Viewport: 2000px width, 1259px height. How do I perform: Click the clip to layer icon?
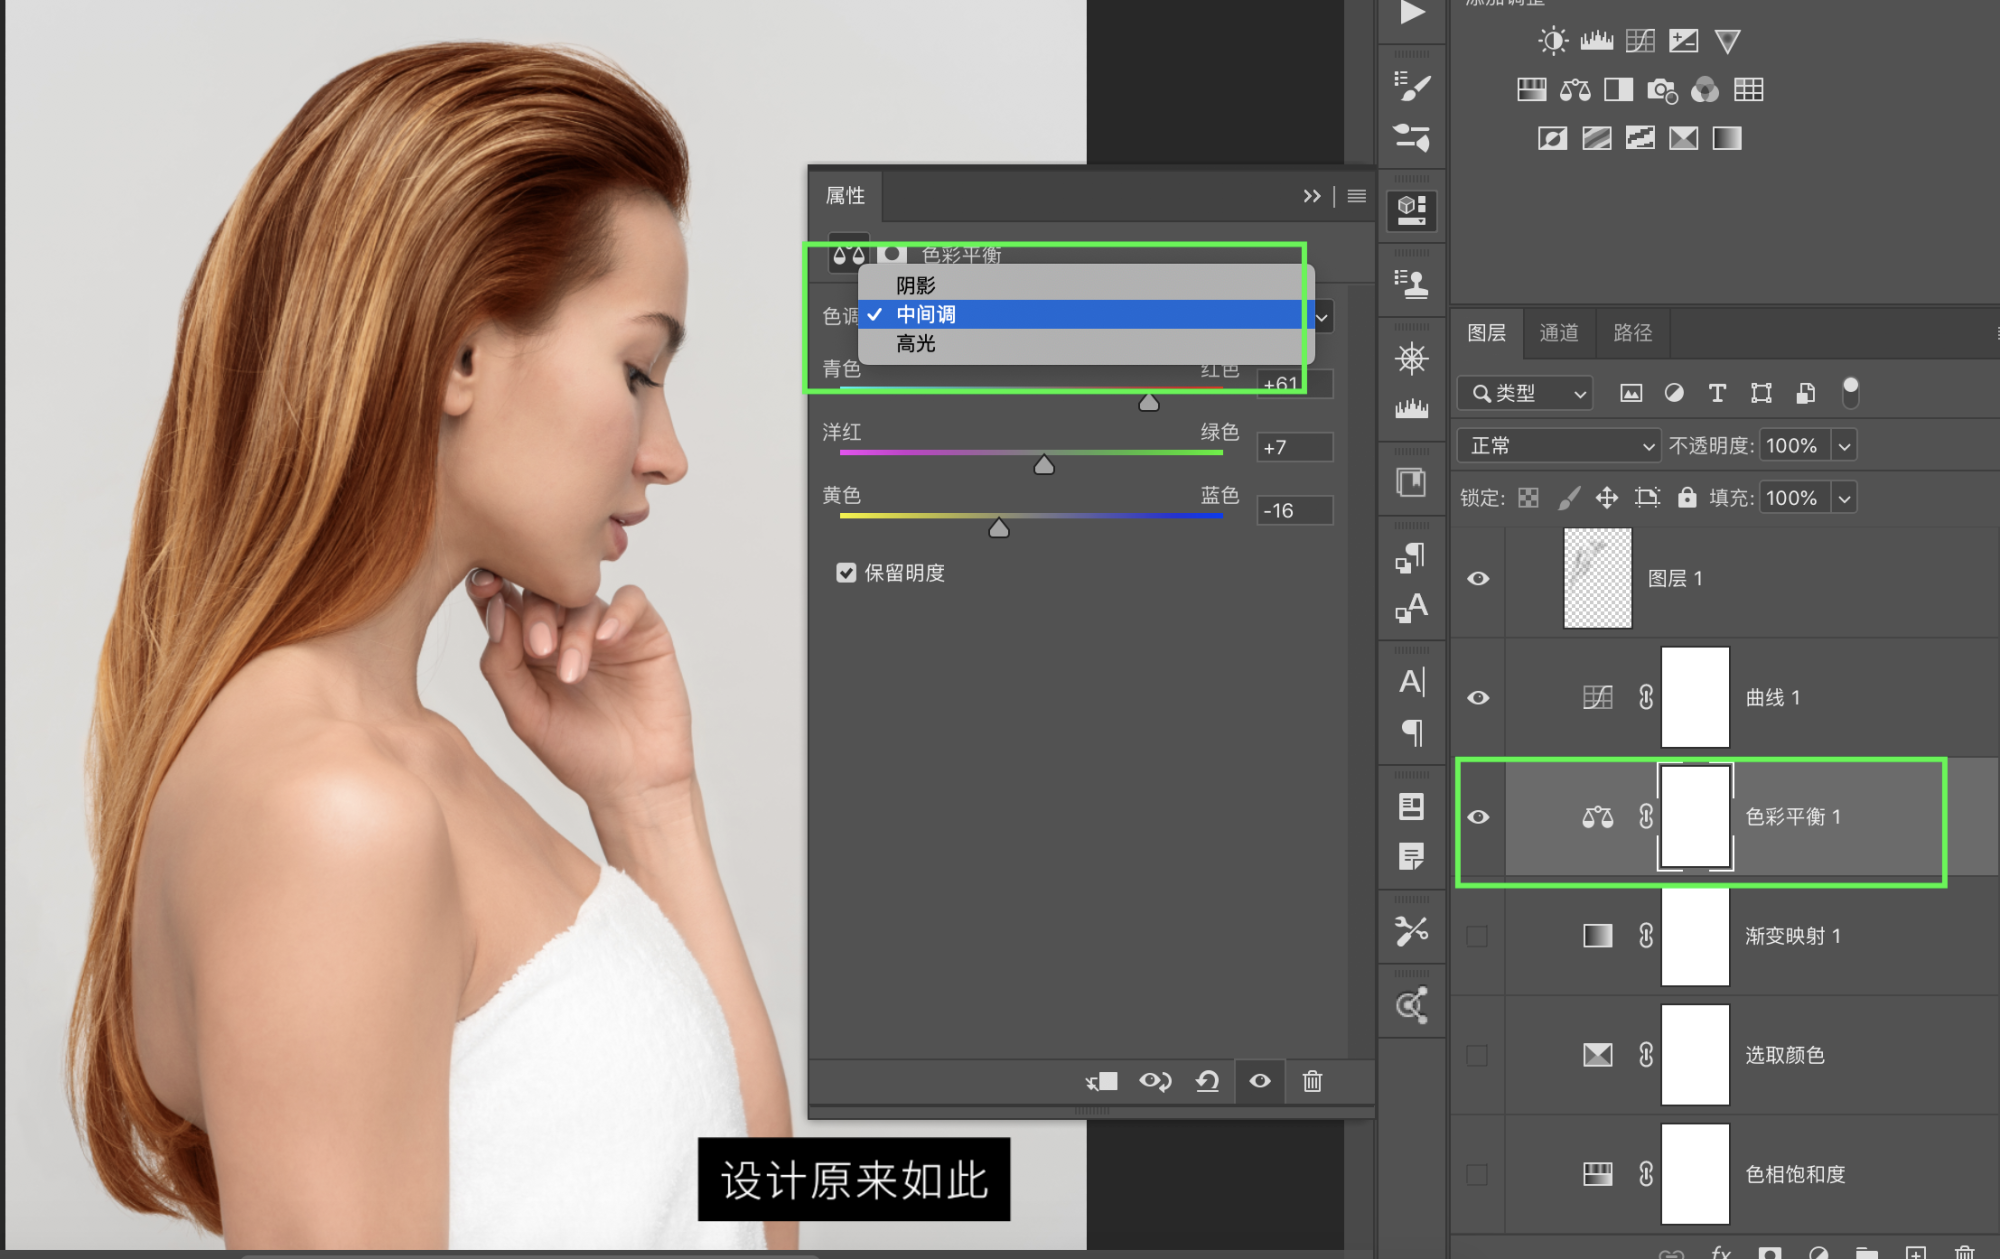pos(1102,1081)
